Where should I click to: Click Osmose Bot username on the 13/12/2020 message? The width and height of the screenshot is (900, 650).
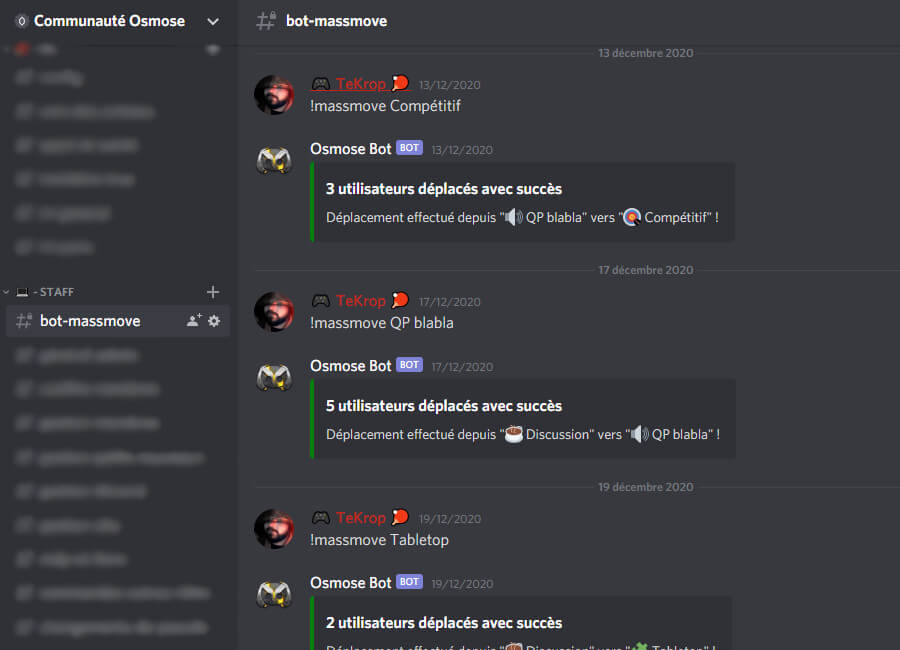351,149
